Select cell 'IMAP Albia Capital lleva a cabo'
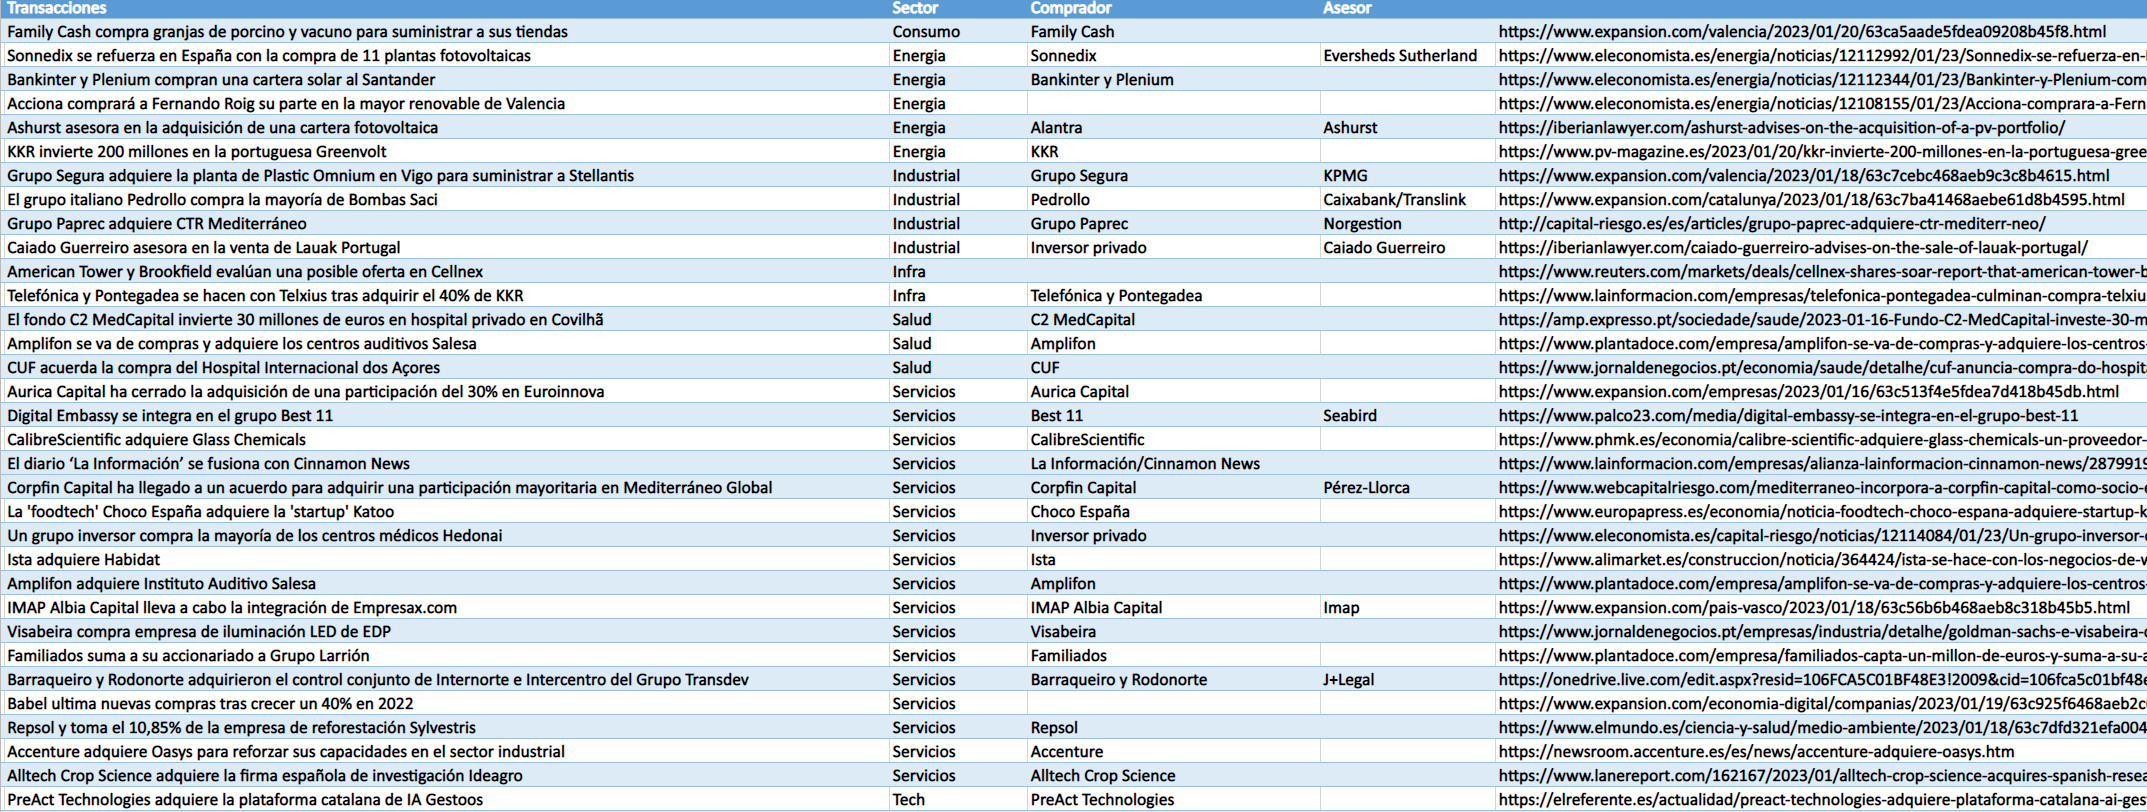 pyautogui.click(x=444, y=608)
